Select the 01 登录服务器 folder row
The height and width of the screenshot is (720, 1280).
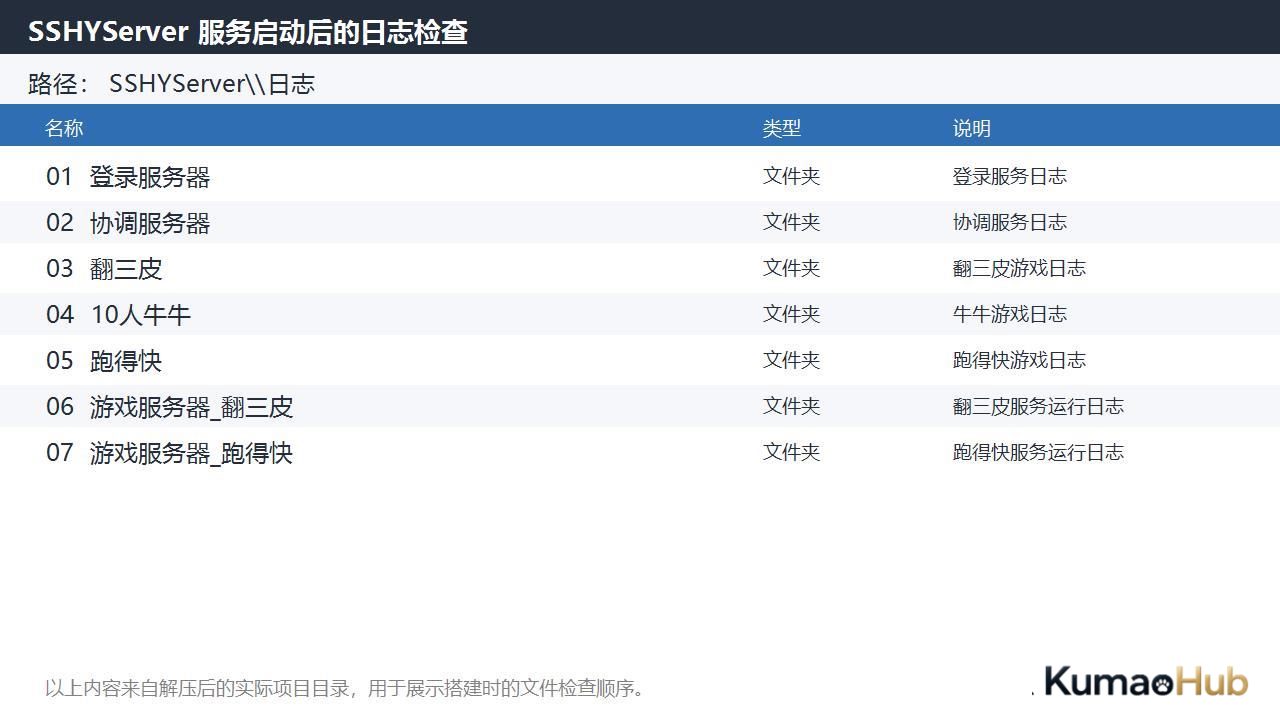pos(640,177)
